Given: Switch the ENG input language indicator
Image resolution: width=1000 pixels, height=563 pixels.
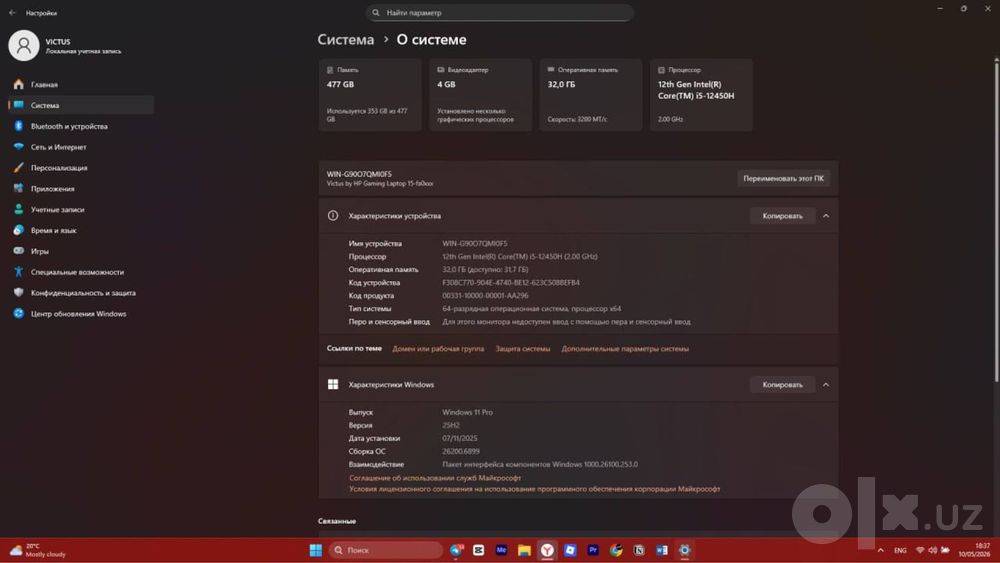Looking at the screenshot, I should [x=900, y=550].
